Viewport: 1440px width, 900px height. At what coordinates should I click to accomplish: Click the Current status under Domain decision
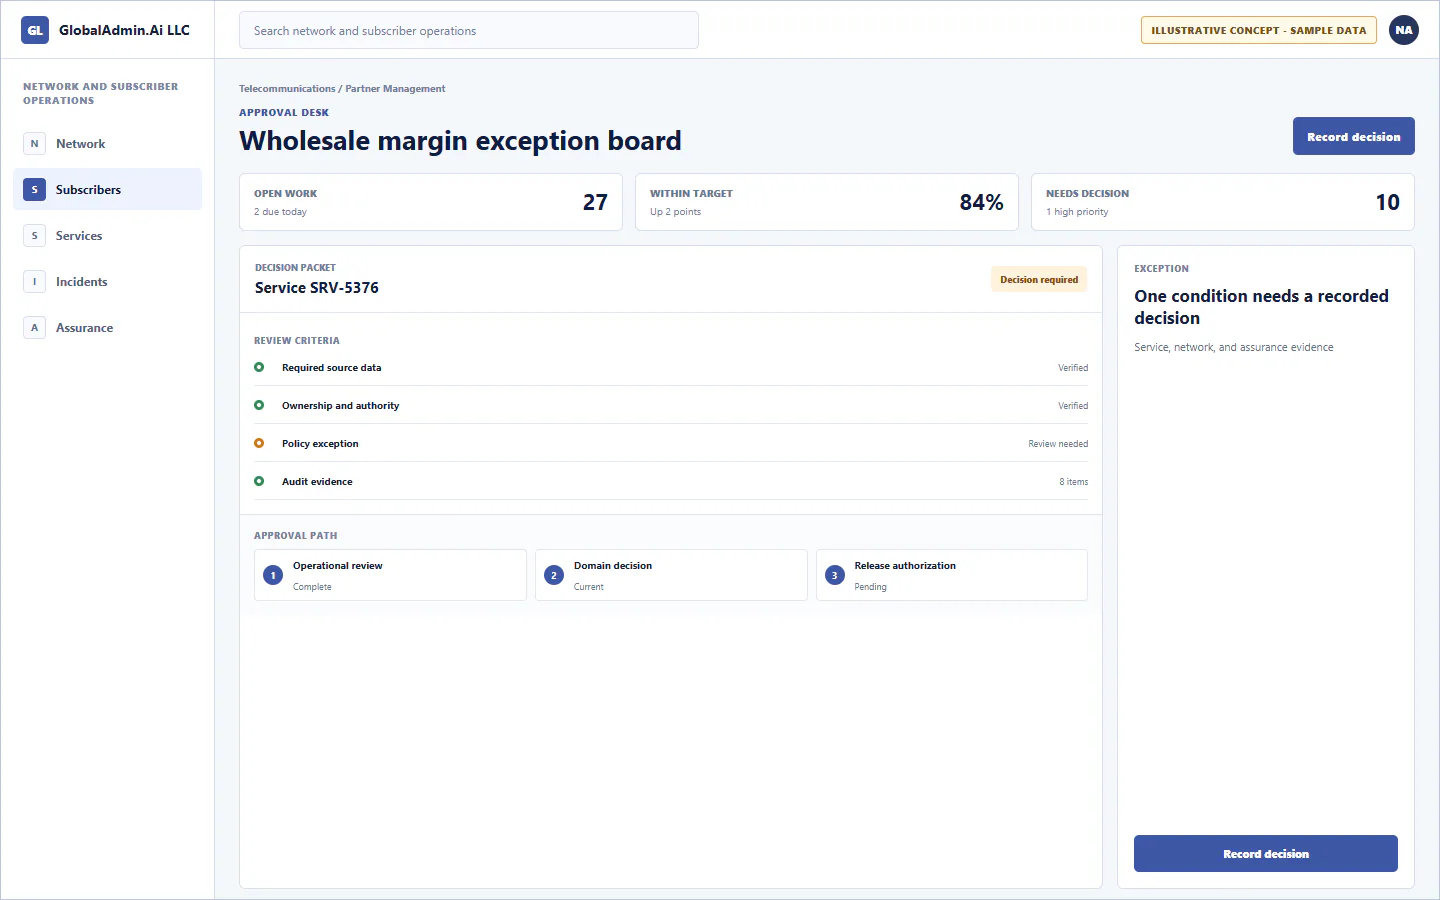[588, 587]
